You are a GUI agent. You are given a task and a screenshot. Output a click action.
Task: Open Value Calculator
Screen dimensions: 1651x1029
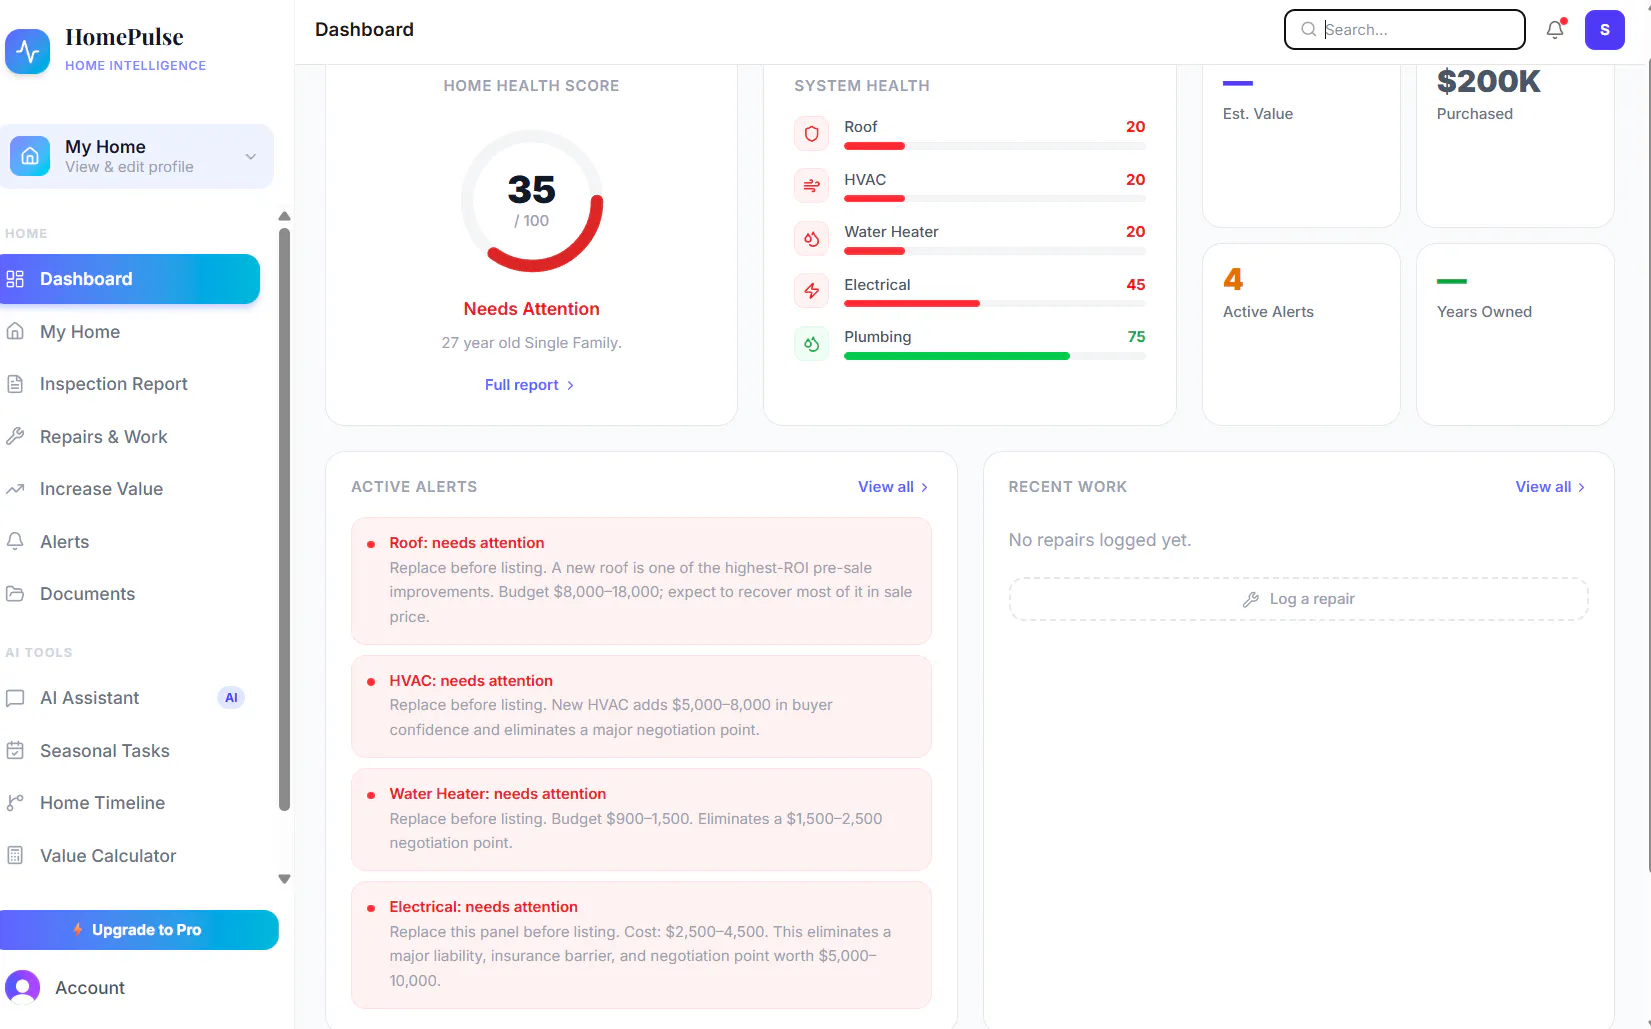pyautogui.click(x=130, y=856)
